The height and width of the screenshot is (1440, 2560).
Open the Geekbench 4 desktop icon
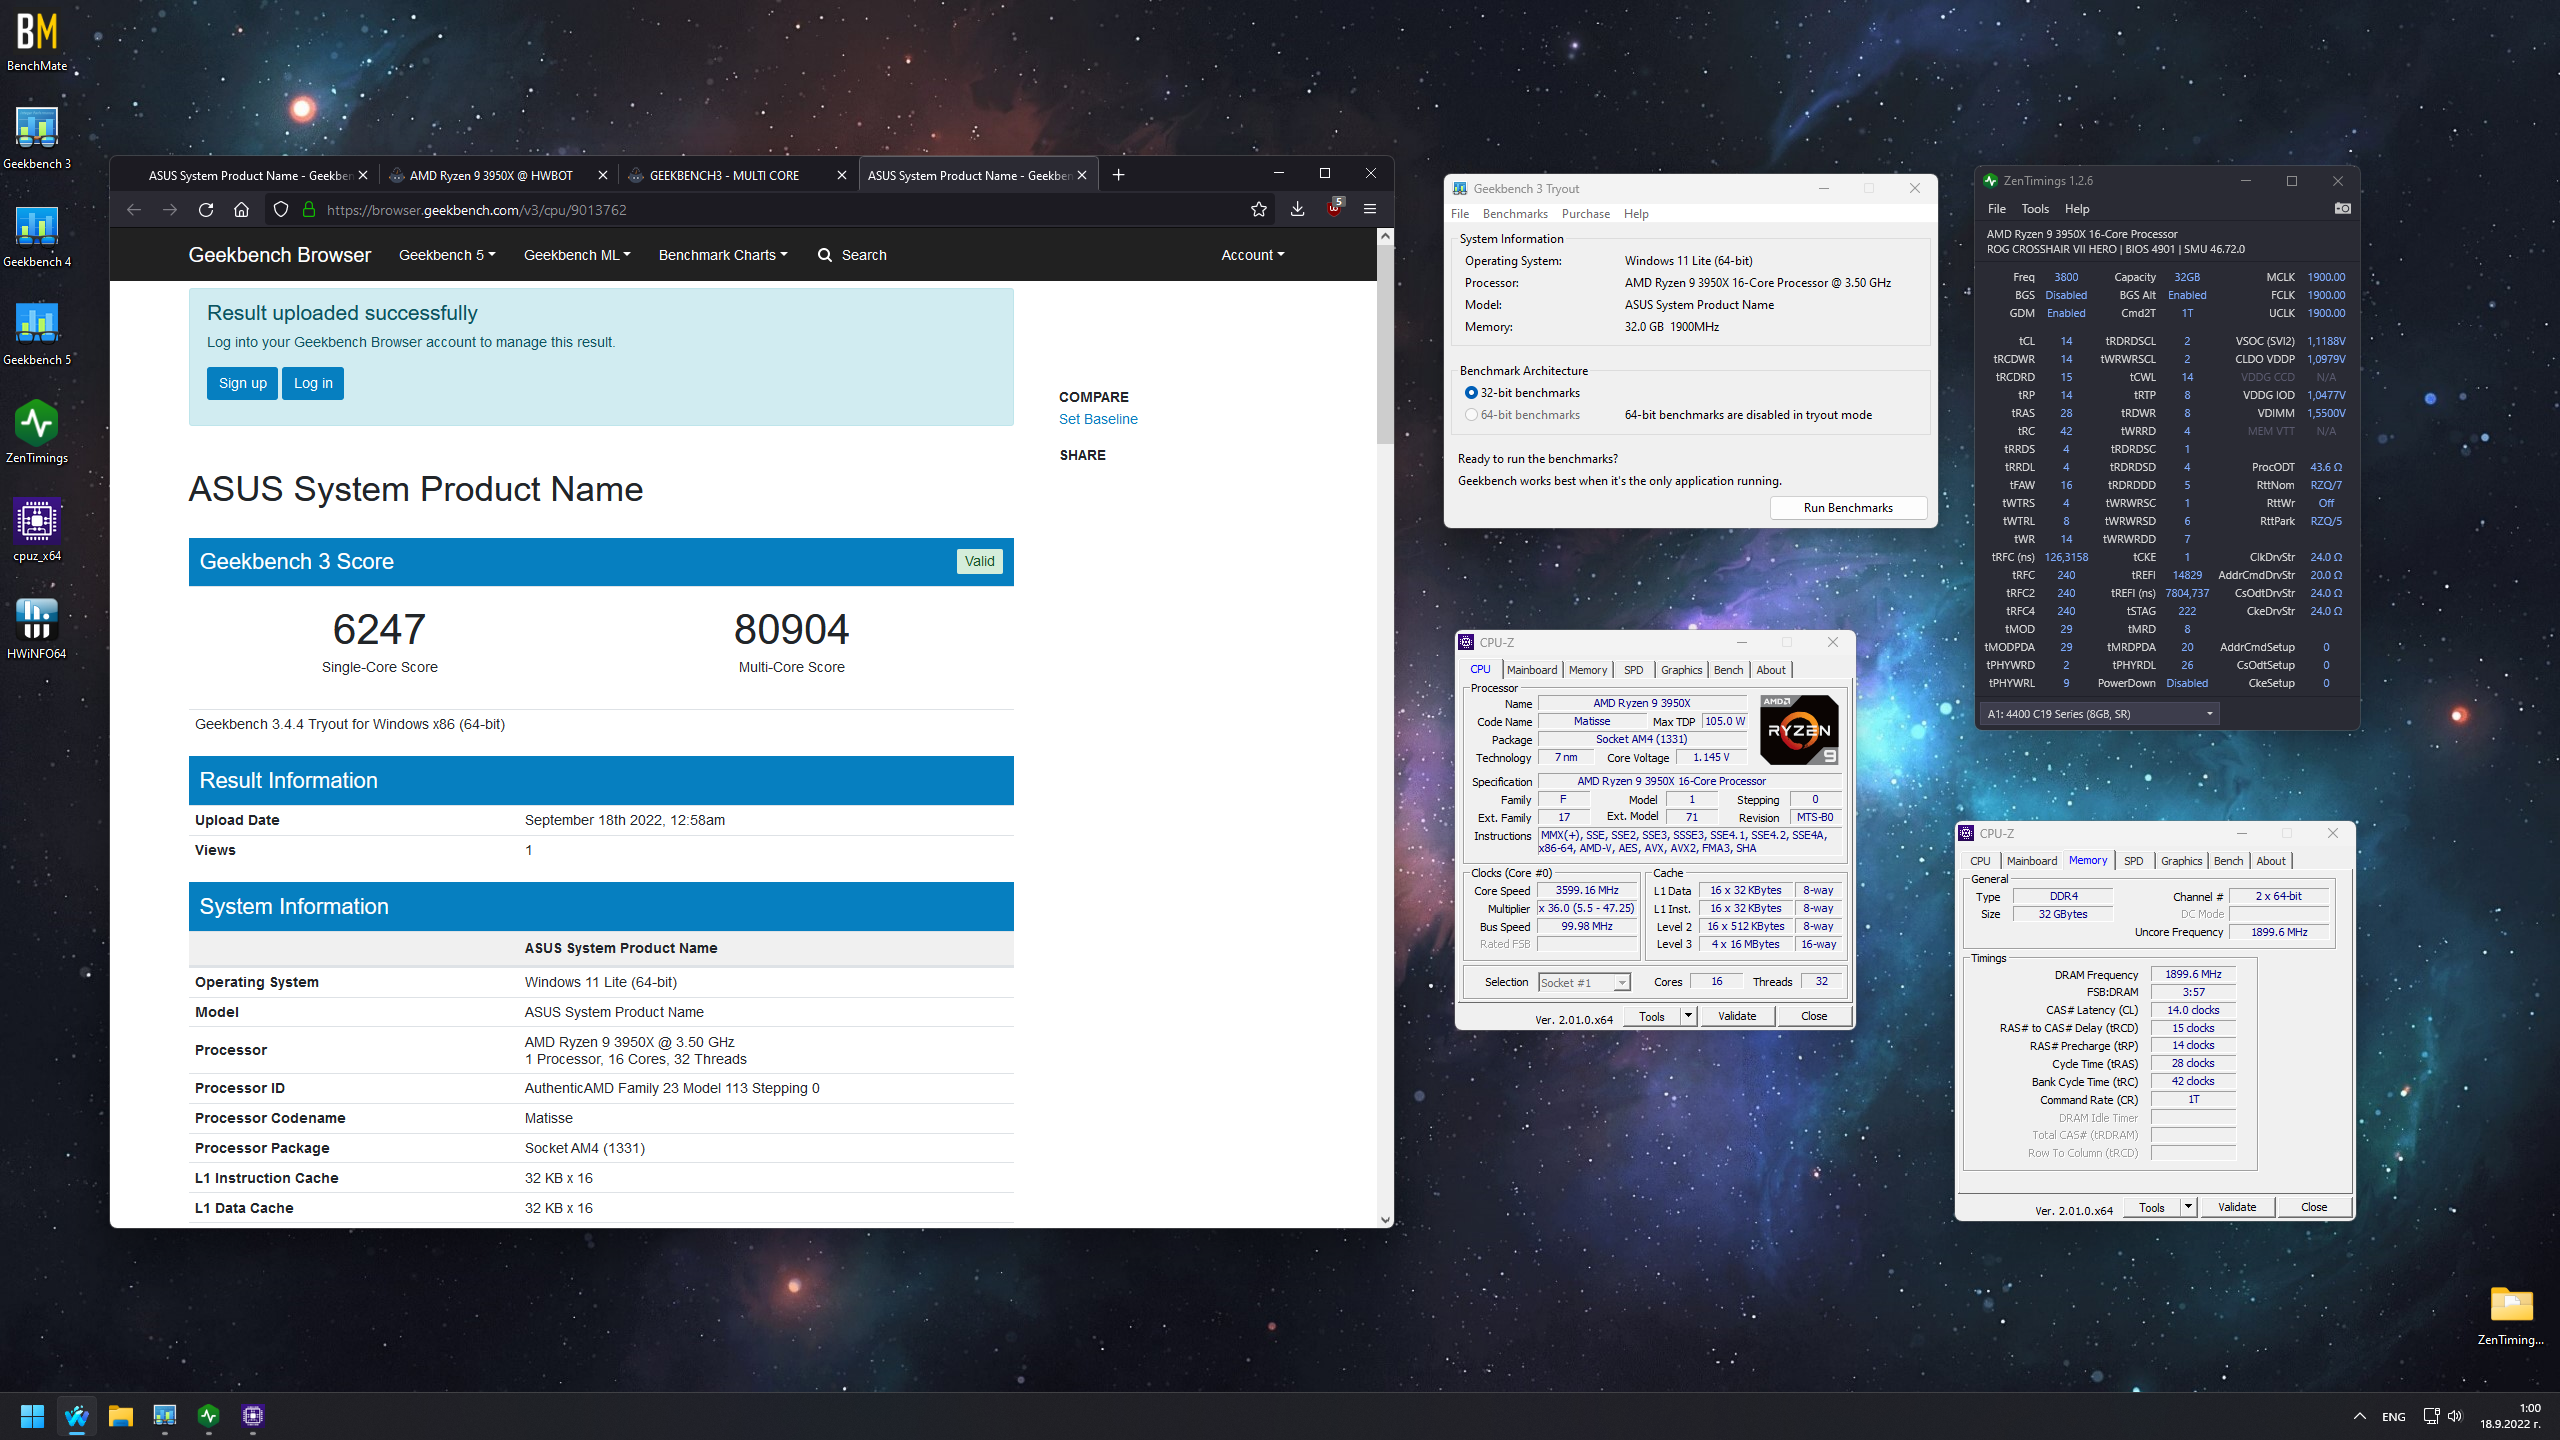pos(37,236)
